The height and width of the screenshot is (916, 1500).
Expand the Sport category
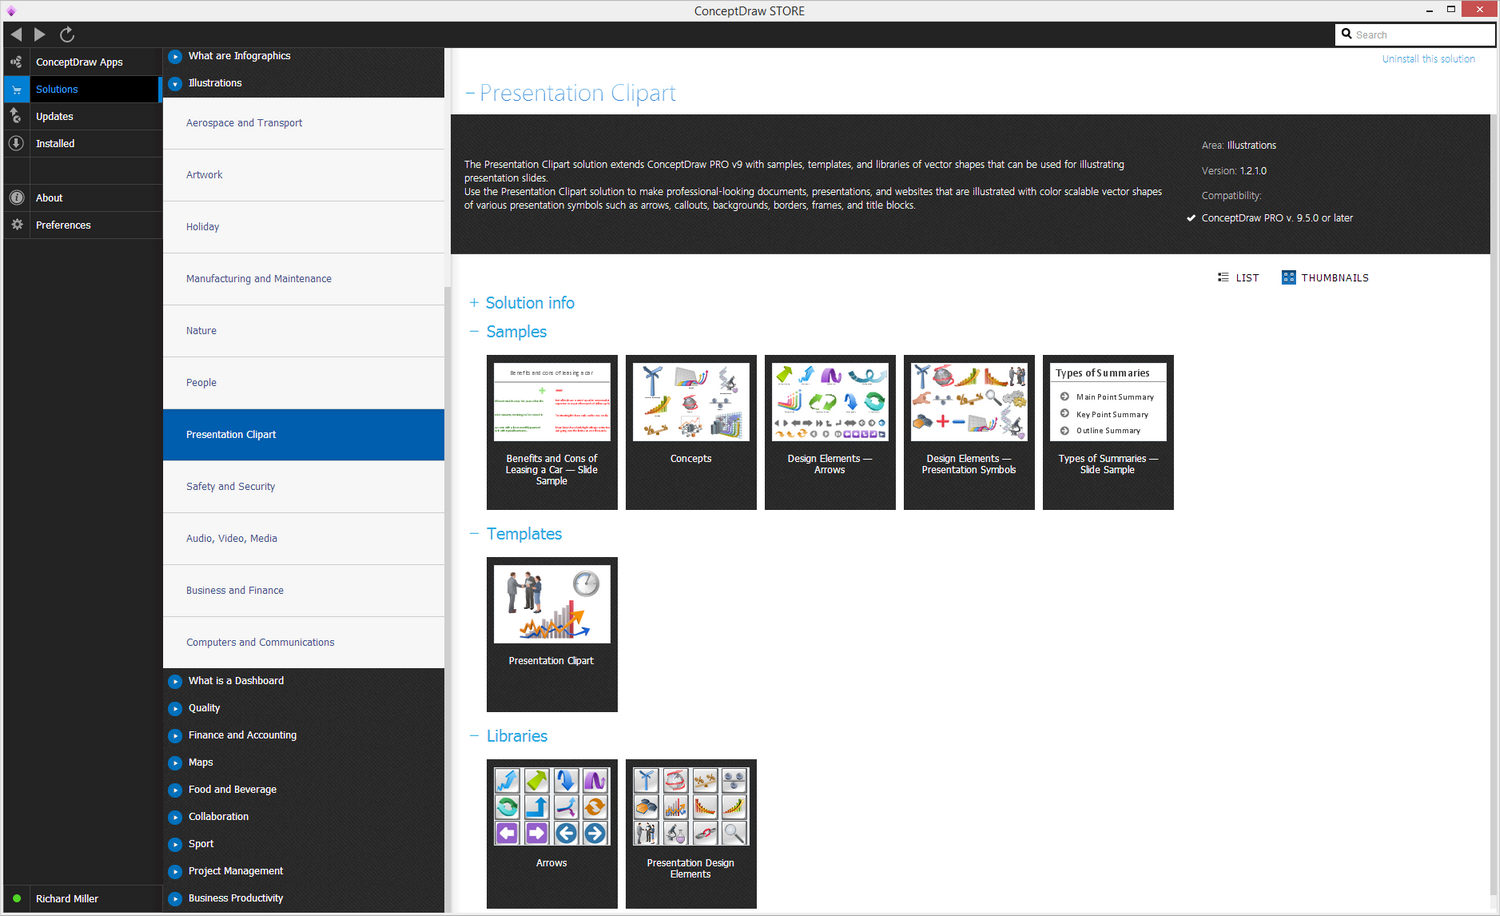tap(175, 844)
